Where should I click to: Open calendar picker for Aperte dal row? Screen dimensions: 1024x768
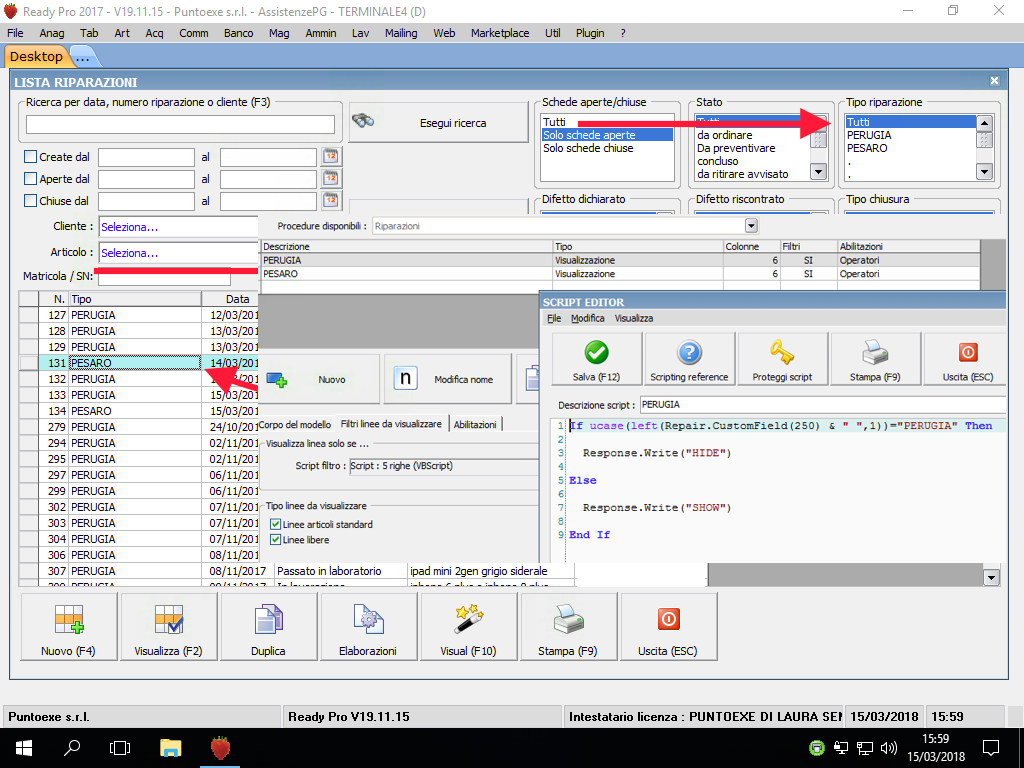point(331,178)
